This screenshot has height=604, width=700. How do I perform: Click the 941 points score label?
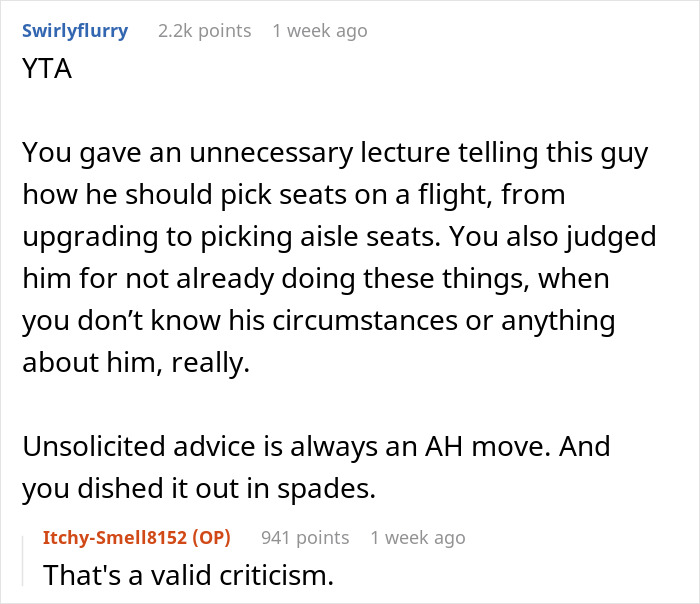tap(305, 537)
